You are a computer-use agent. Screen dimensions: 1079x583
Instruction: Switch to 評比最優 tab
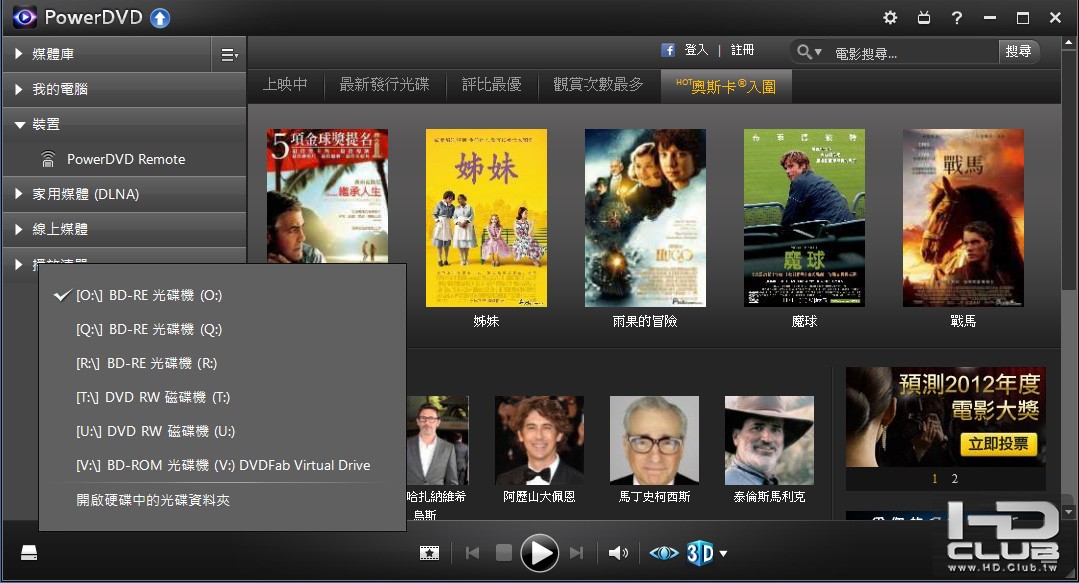[491, 85]
